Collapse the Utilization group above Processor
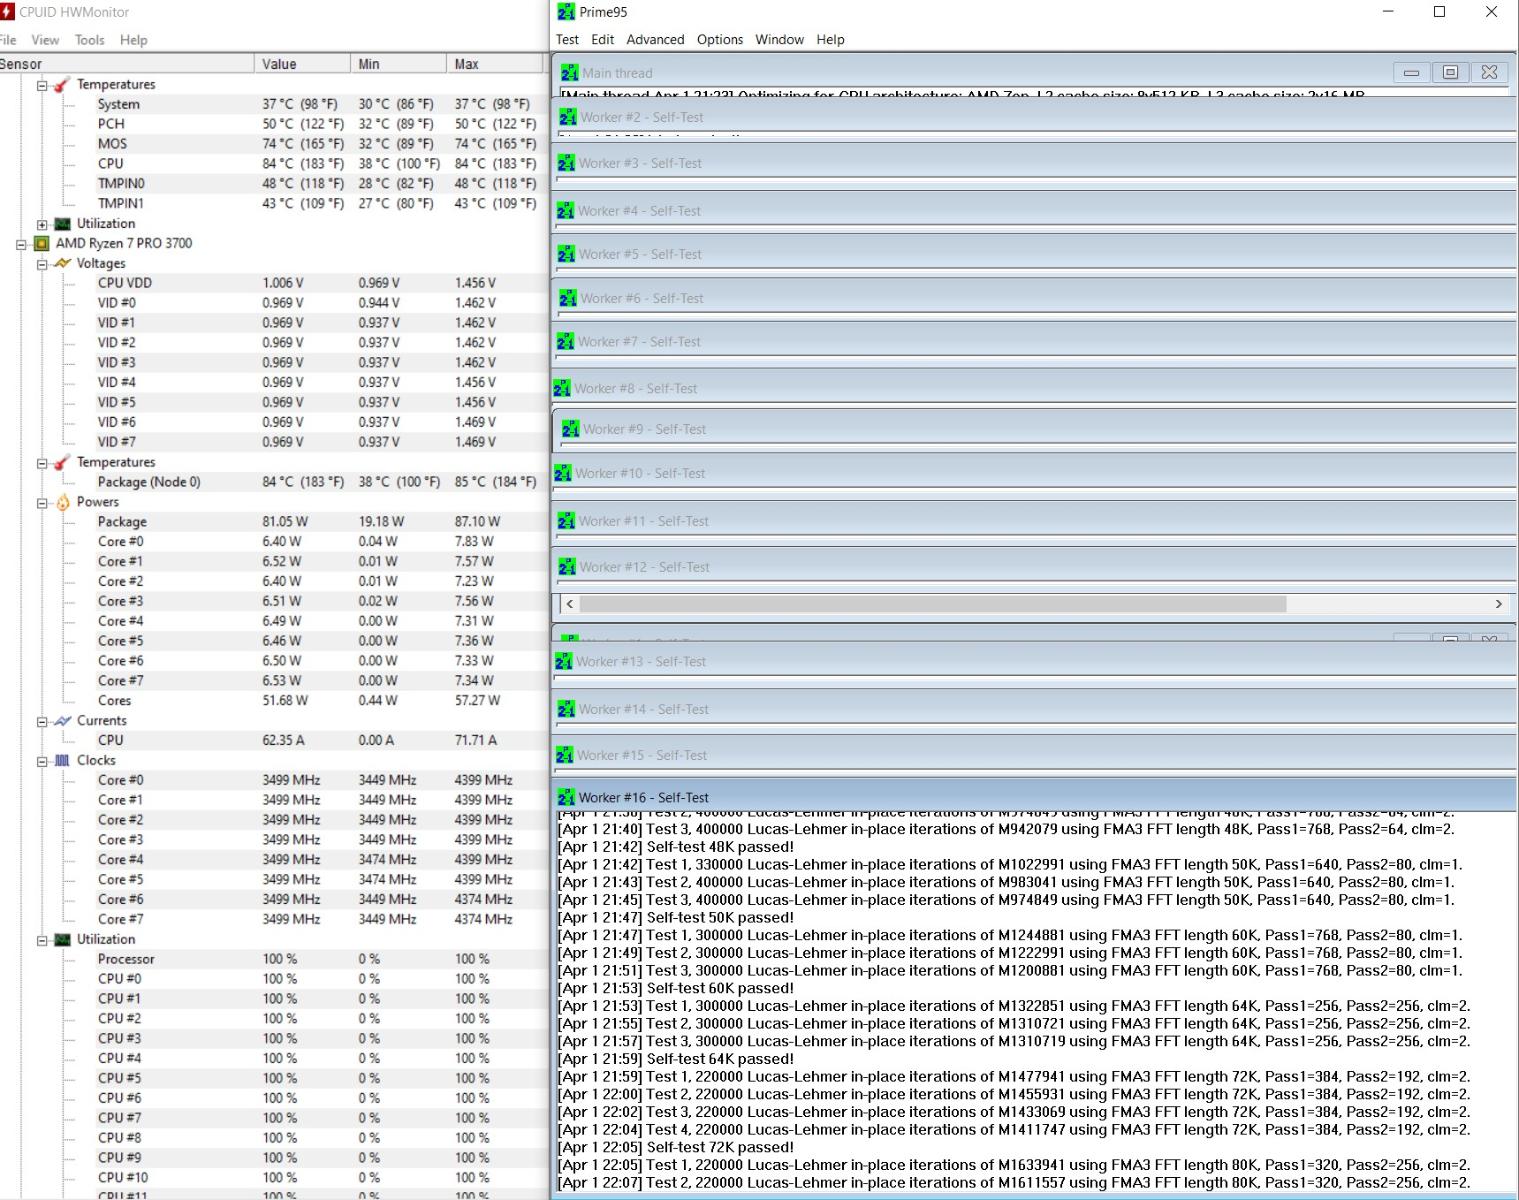Screen dimensions: 1519x1200 [x=42, y=940]
